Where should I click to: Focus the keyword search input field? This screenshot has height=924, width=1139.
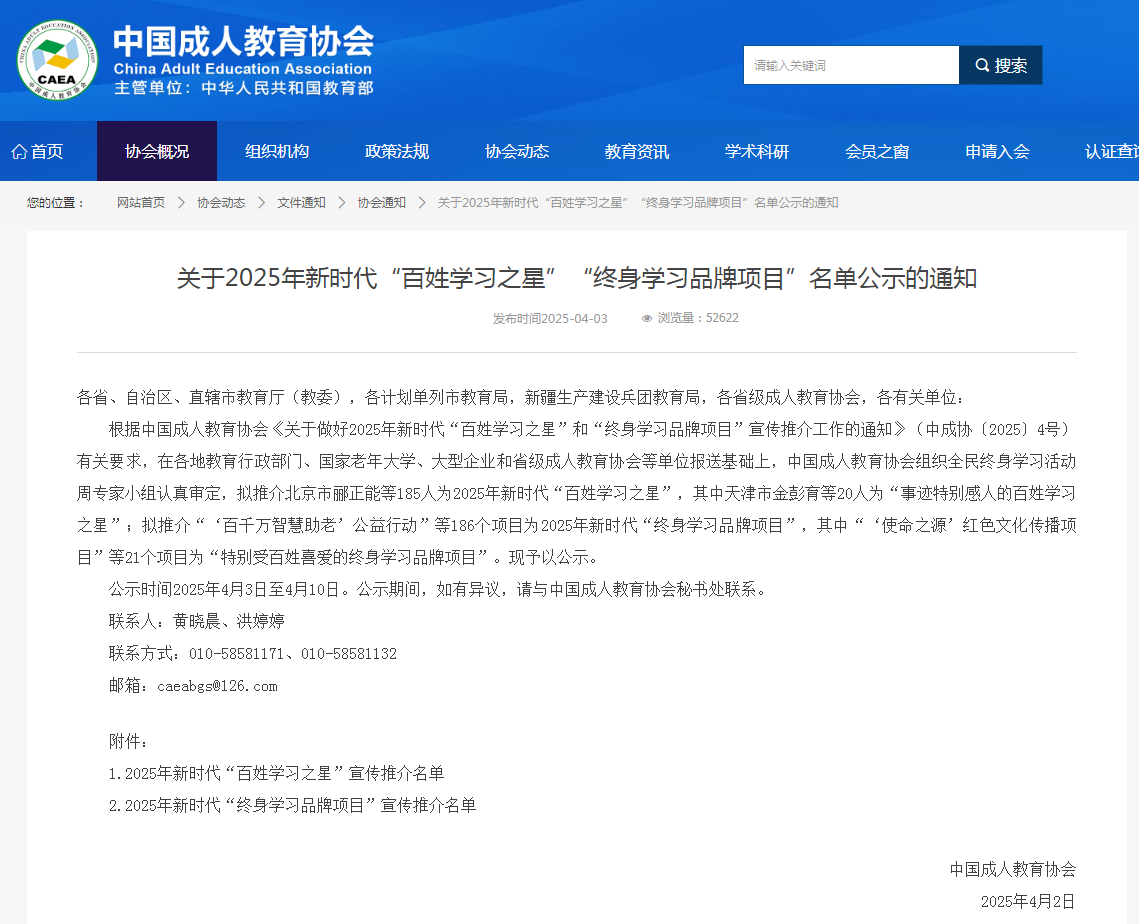coord(851,65)
